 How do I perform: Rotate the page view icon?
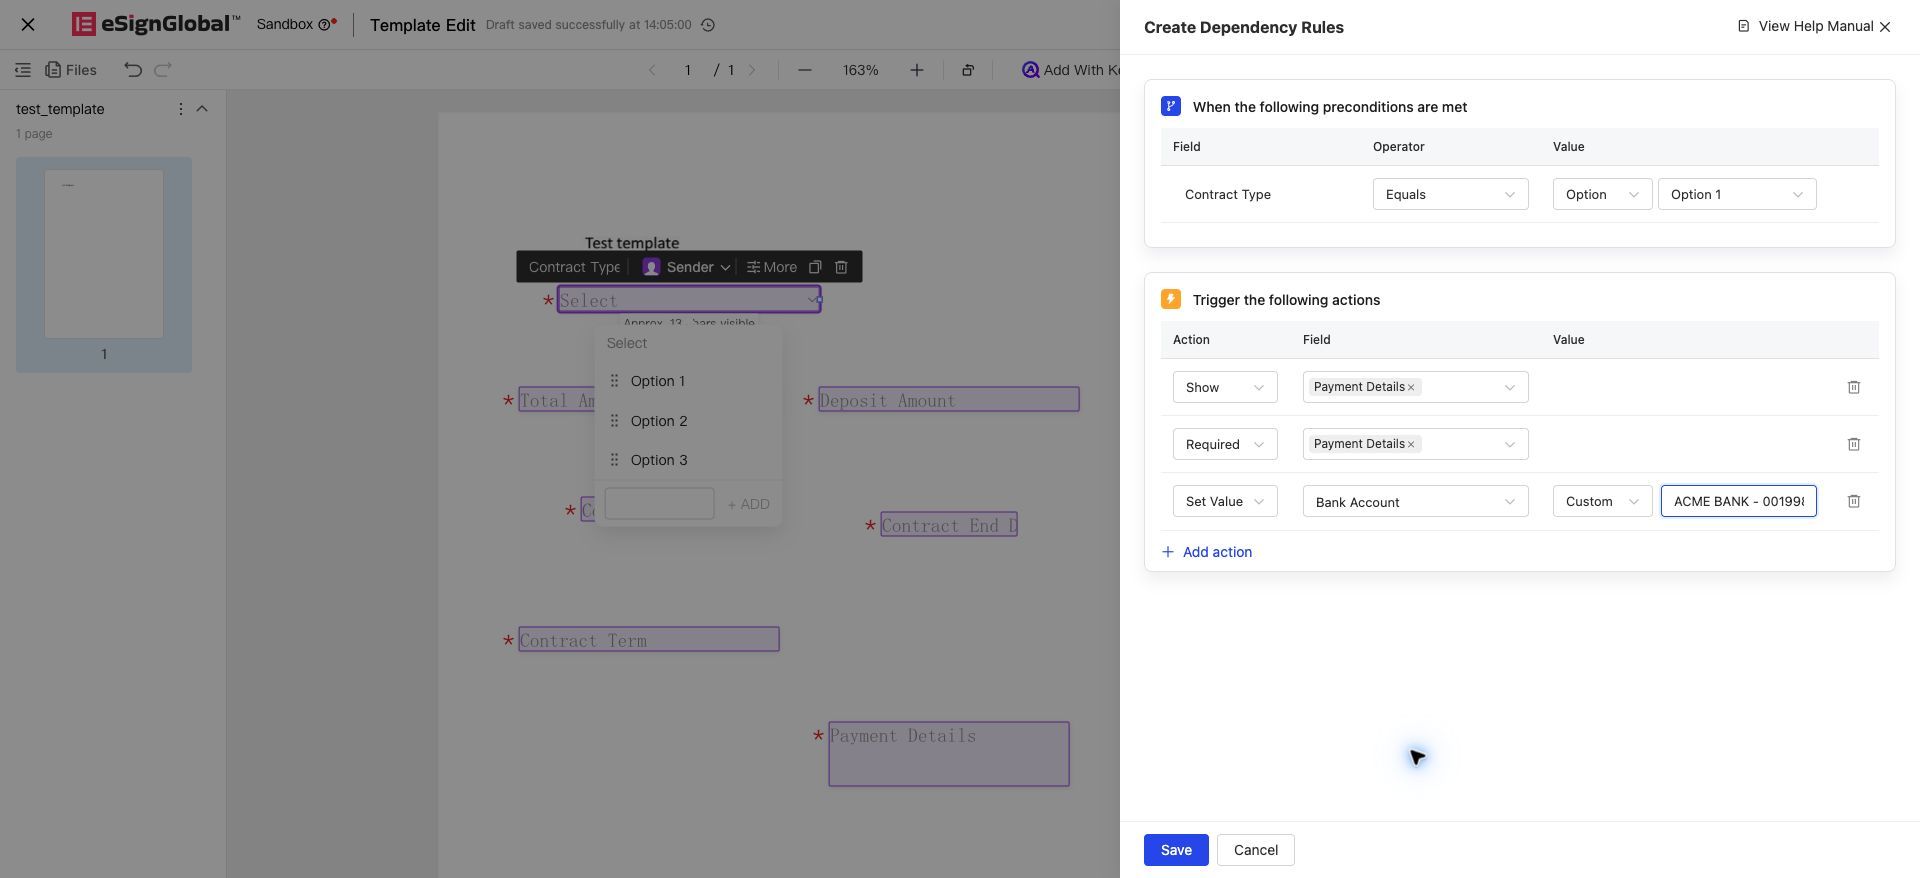968,70
